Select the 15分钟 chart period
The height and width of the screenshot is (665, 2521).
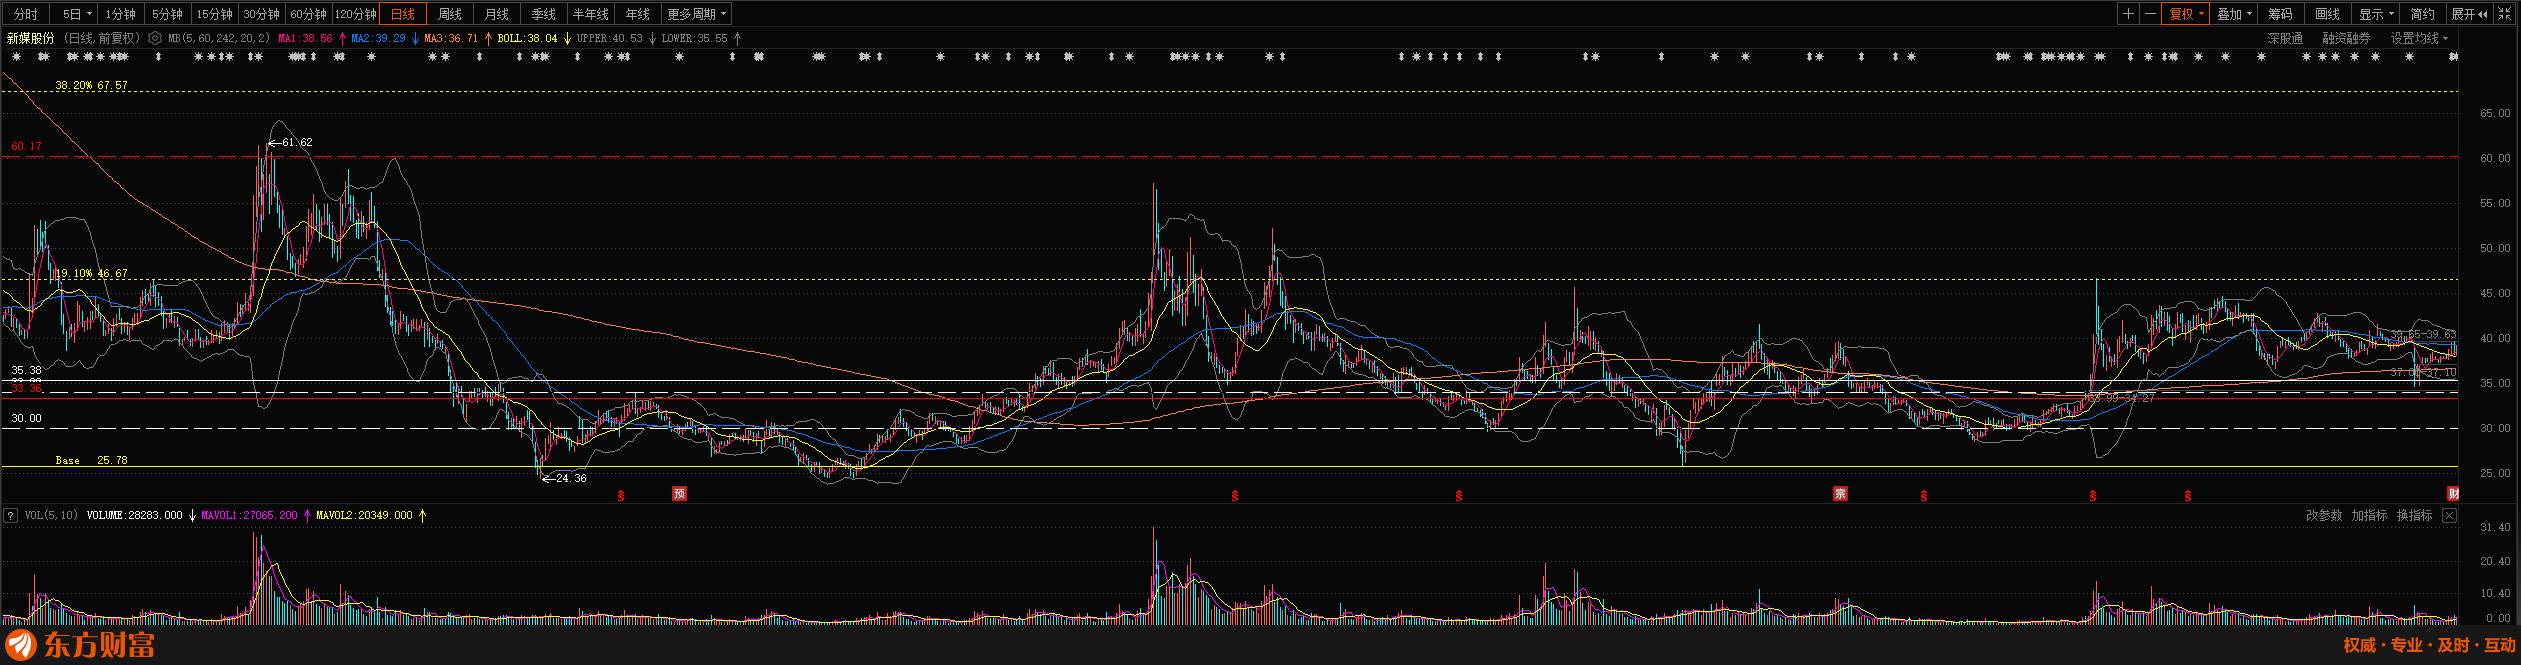click(214, 14)
